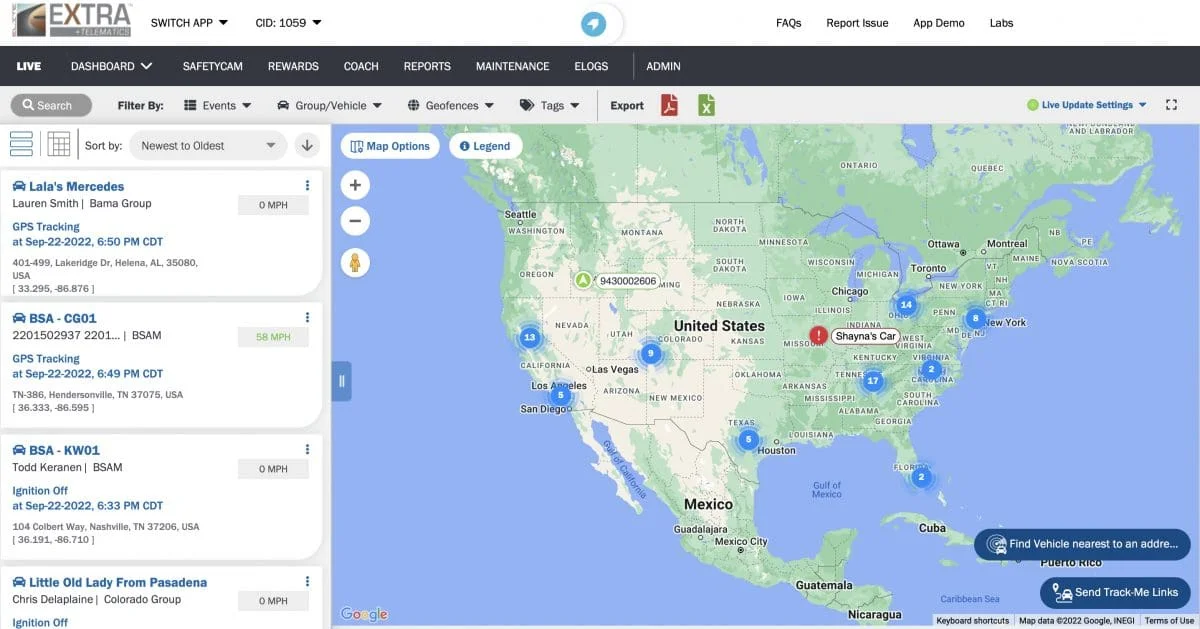Zoom in on the map
This screenshot has width=1200, height=629.
tap(355, 185)
